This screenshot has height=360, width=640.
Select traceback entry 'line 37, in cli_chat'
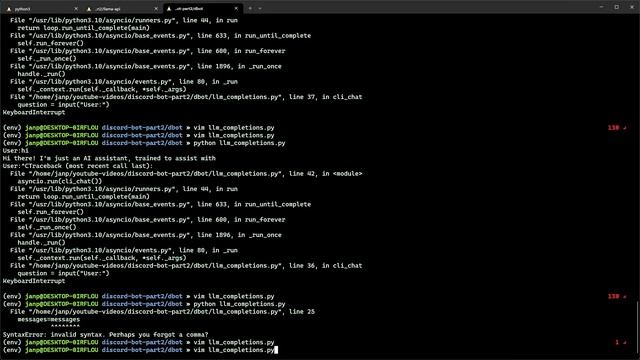click(x=186, y=97)
